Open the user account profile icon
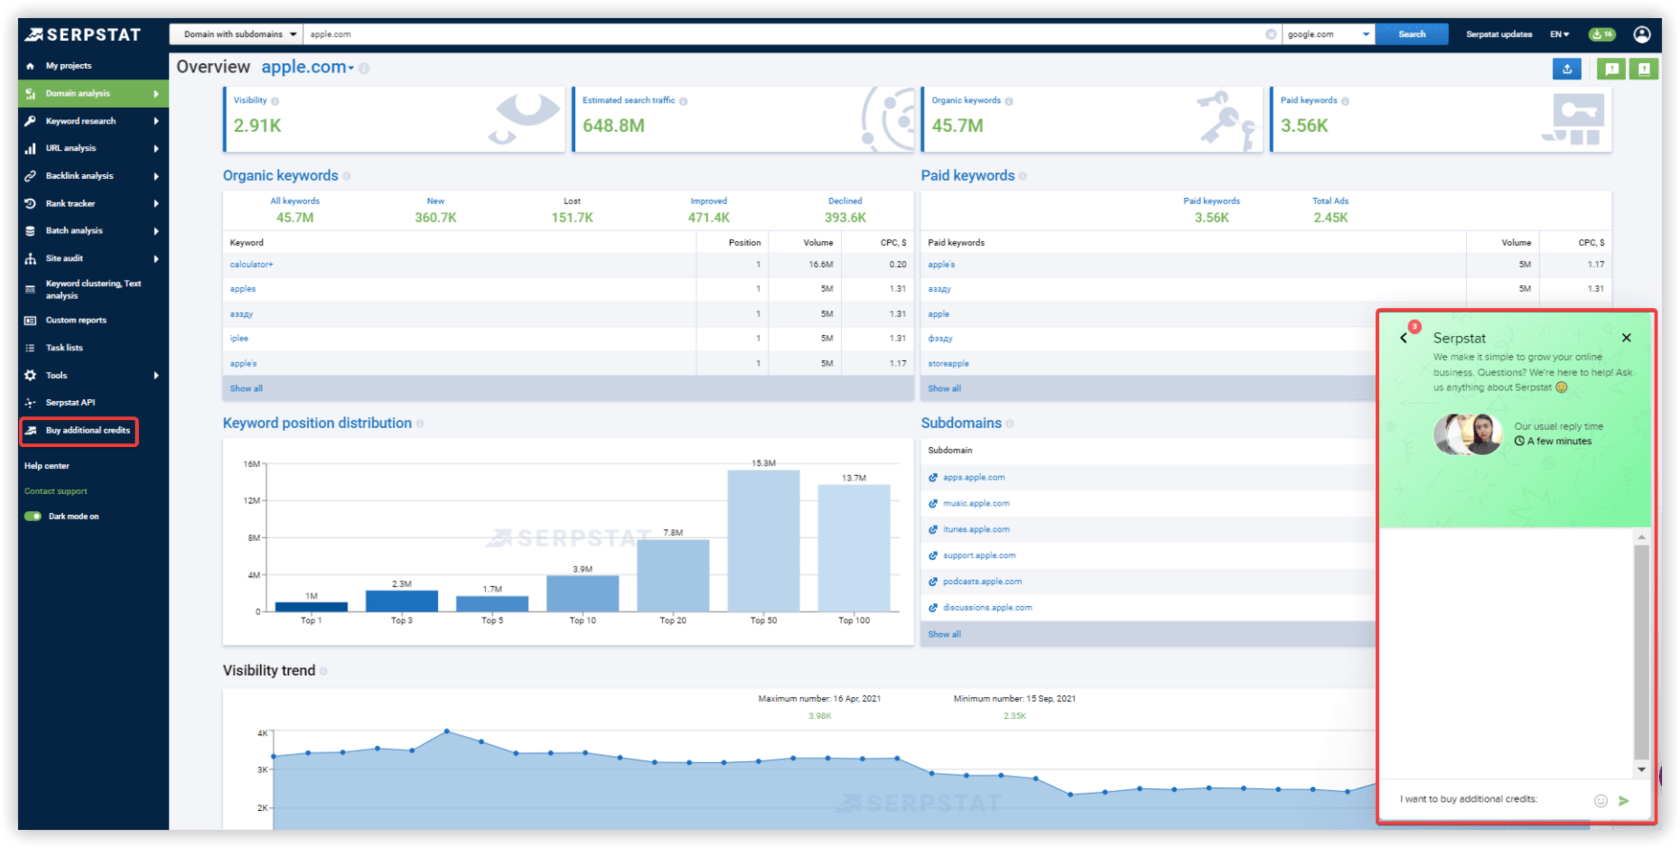This screenshot has height=848, width=1680. (1642, 34)
